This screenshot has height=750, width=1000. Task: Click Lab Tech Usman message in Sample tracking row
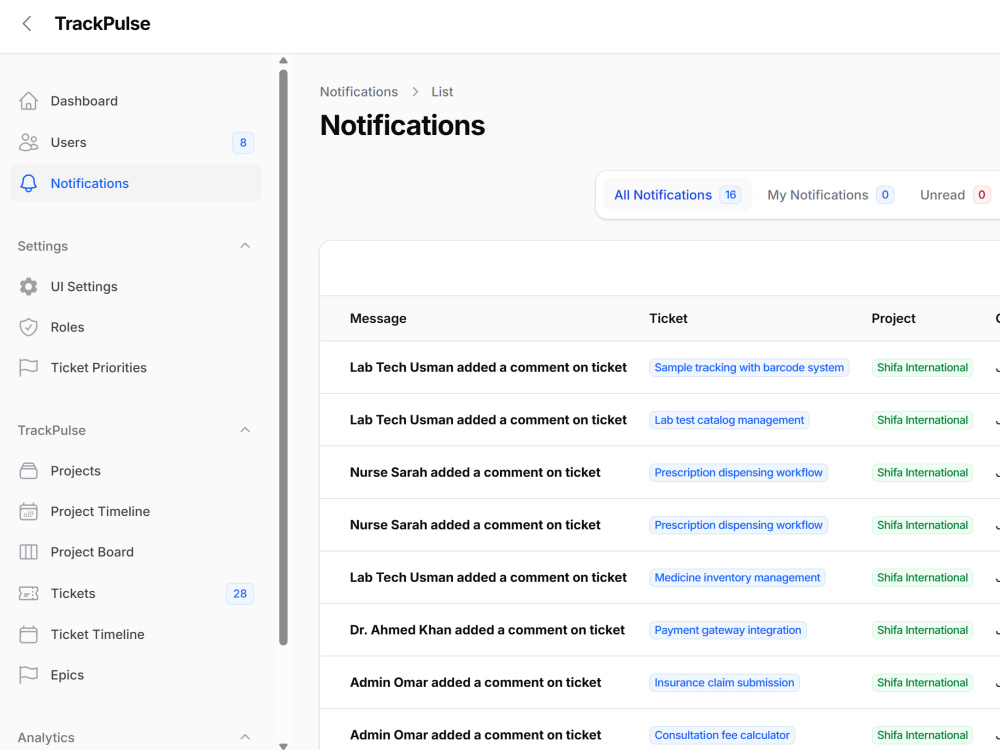(x=488, y=367)
